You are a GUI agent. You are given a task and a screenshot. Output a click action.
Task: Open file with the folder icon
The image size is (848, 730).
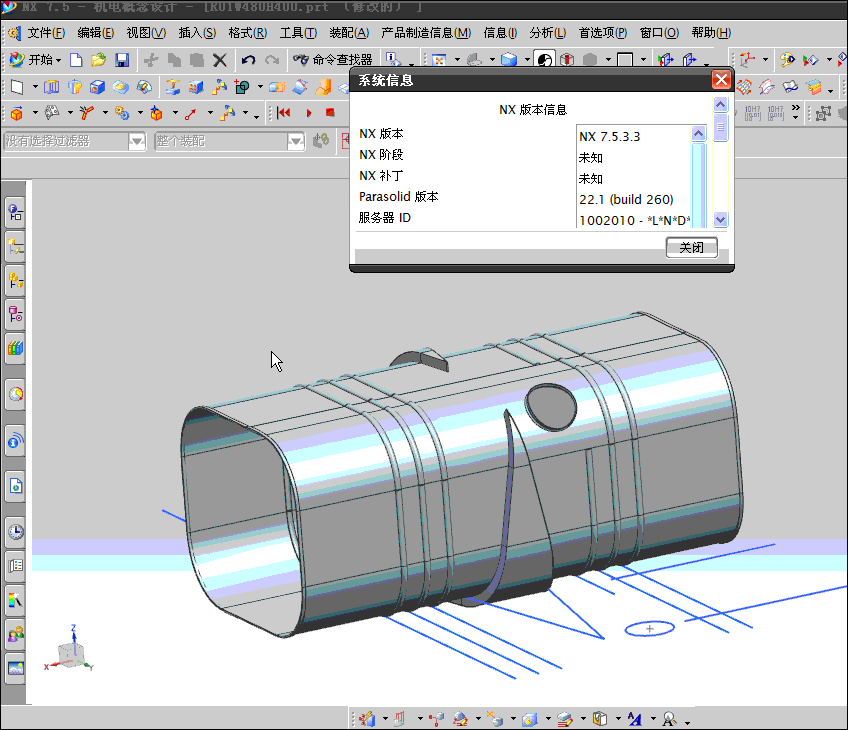tap(99, 60)
